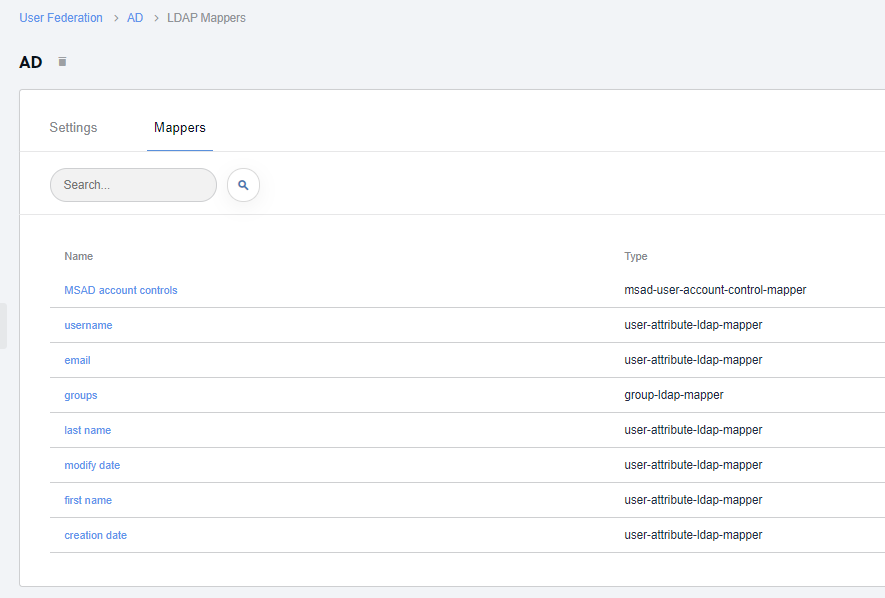Click type cell in last name row
The width and height of the screenshot is (885, 598).
point(693,430)
